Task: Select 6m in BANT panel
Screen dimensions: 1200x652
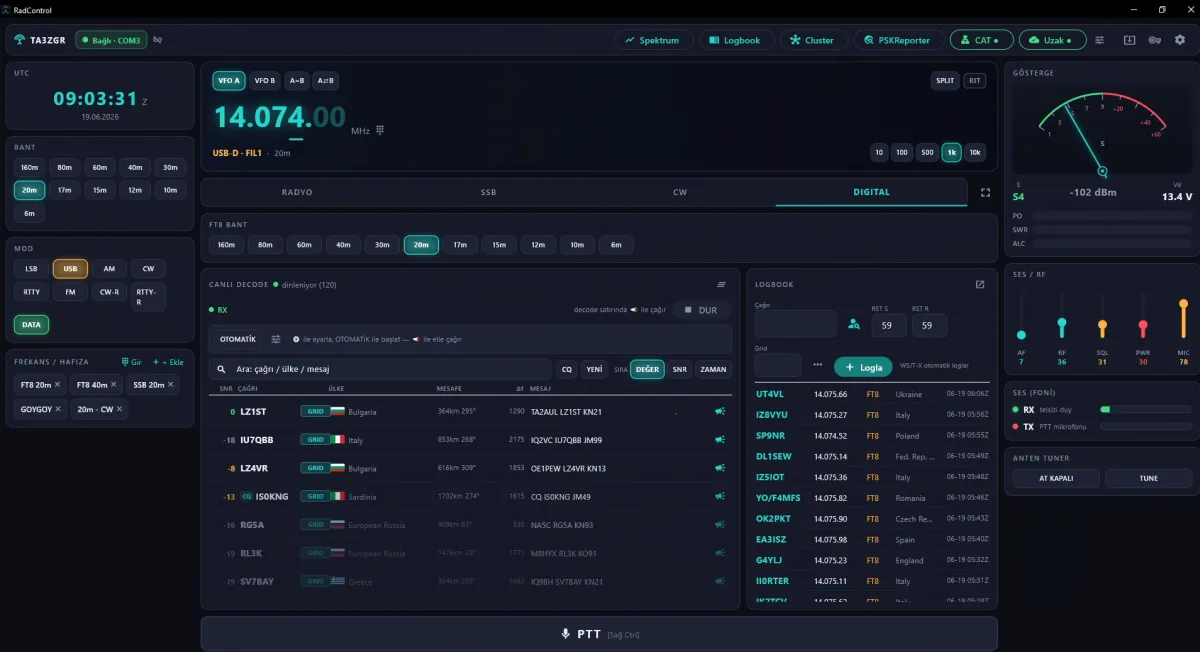Action: [x=29, y=213]
